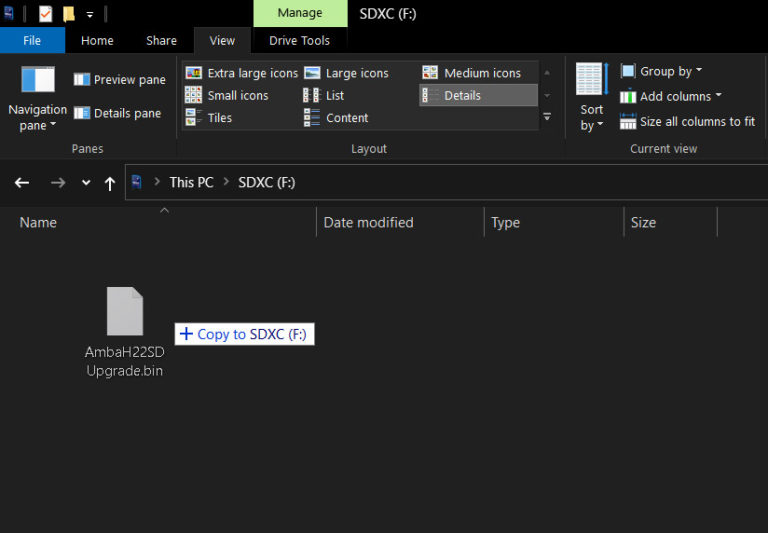The height and width of the screenshot is (533, 768).
Task: Expand the chevron after This PC
Action: (226, 182)
